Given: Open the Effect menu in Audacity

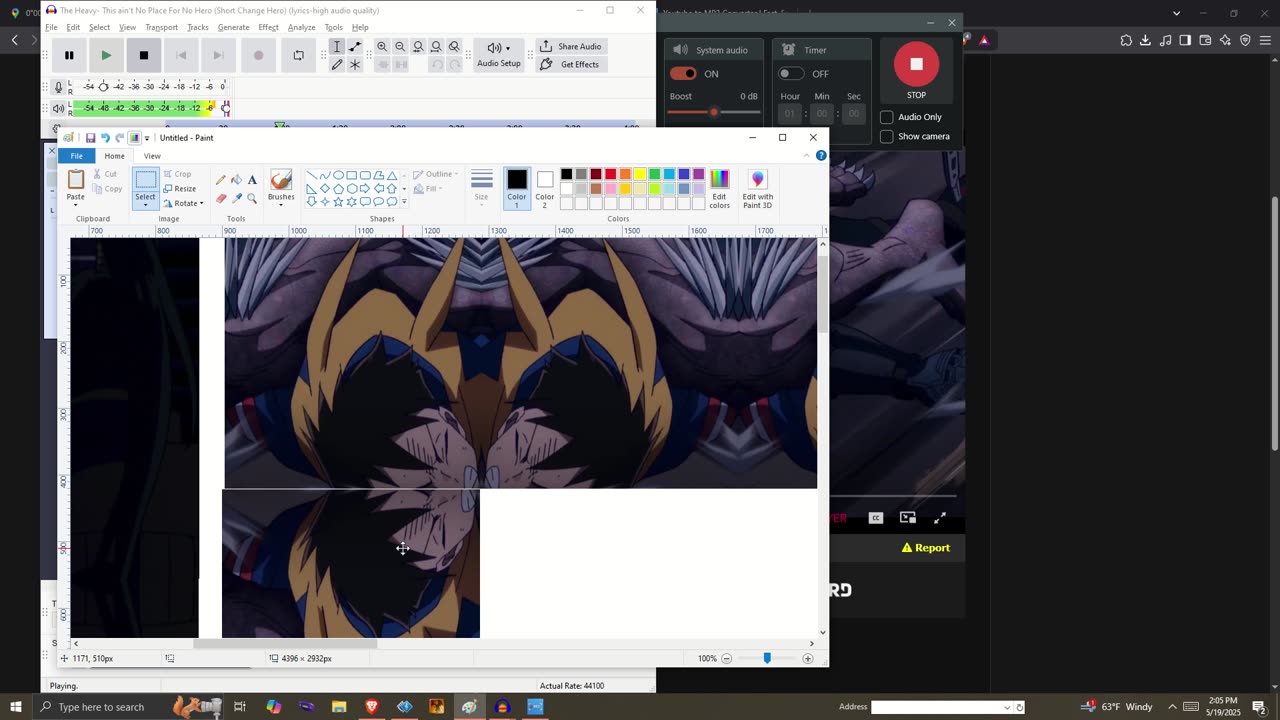Looking at the screenshot, I should tap(268, 27).
